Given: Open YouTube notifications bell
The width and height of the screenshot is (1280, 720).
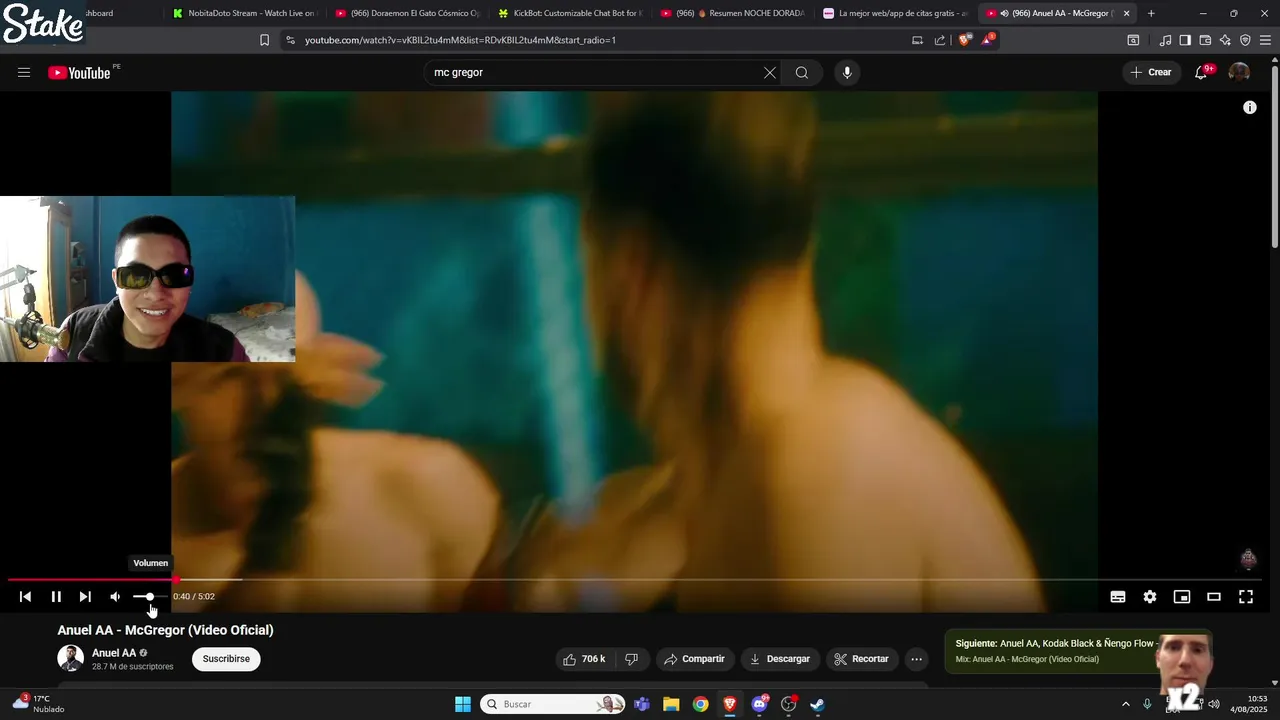Looking at the screenshot, I should 1201,72.
